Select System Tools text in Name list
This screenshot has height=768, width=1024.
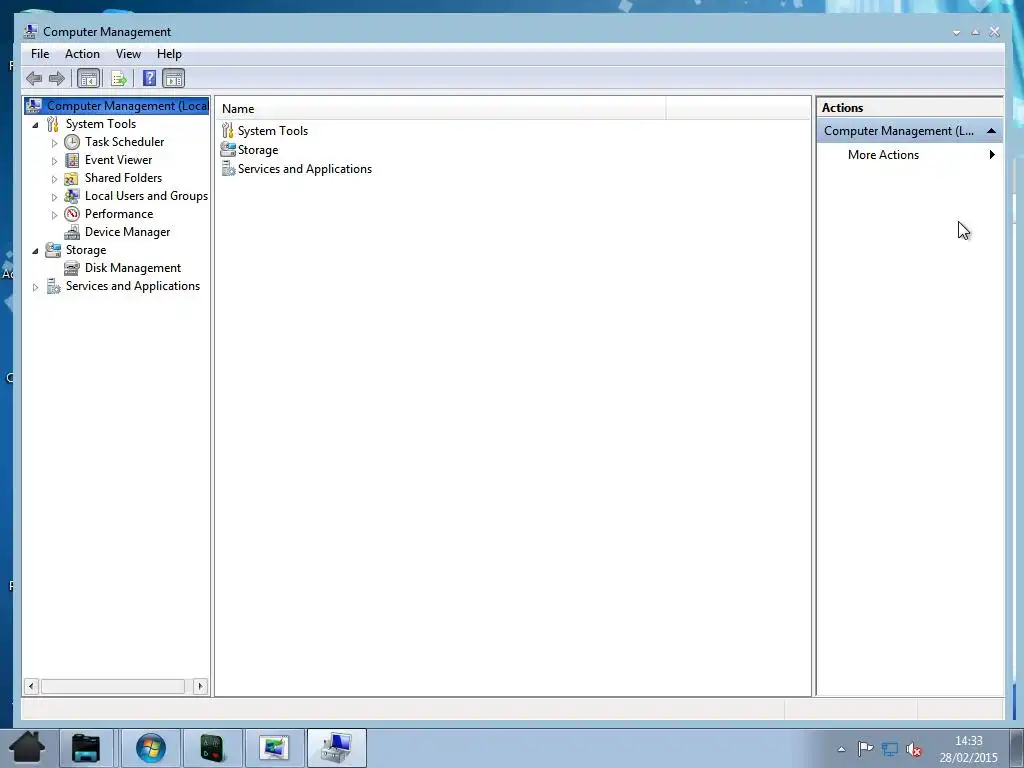[x=272, y=131]
